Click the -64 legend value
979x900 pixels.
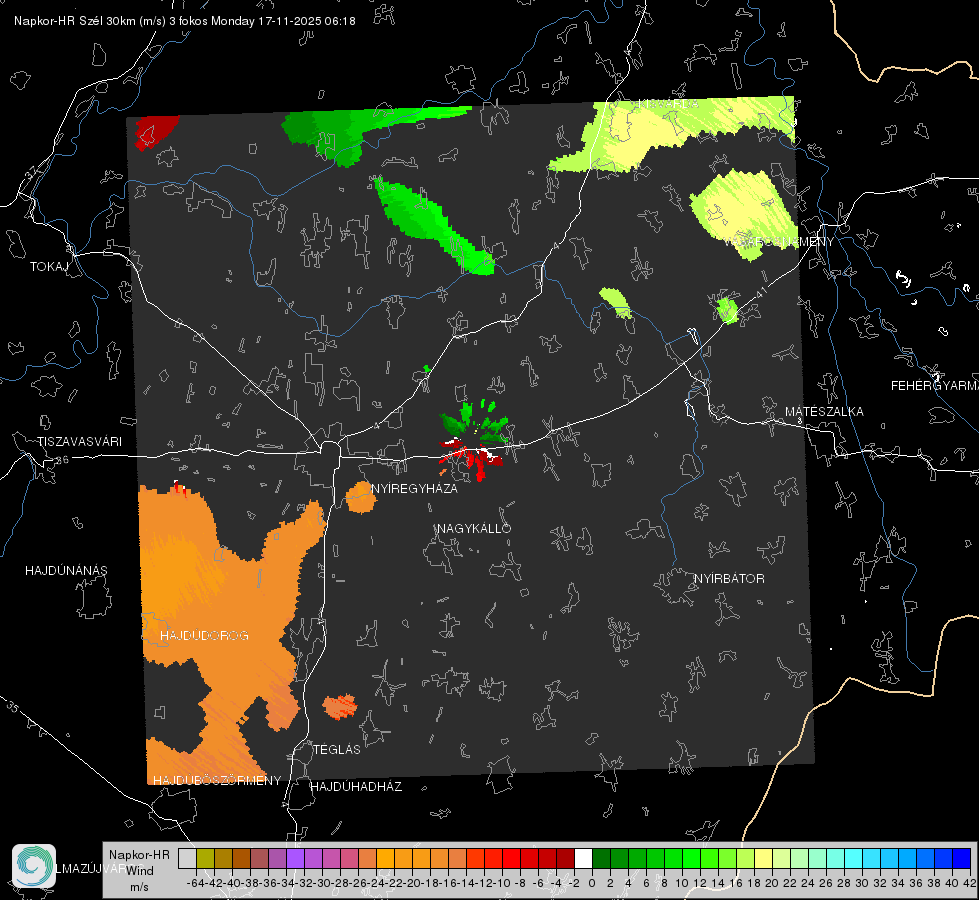coord(196,883)
